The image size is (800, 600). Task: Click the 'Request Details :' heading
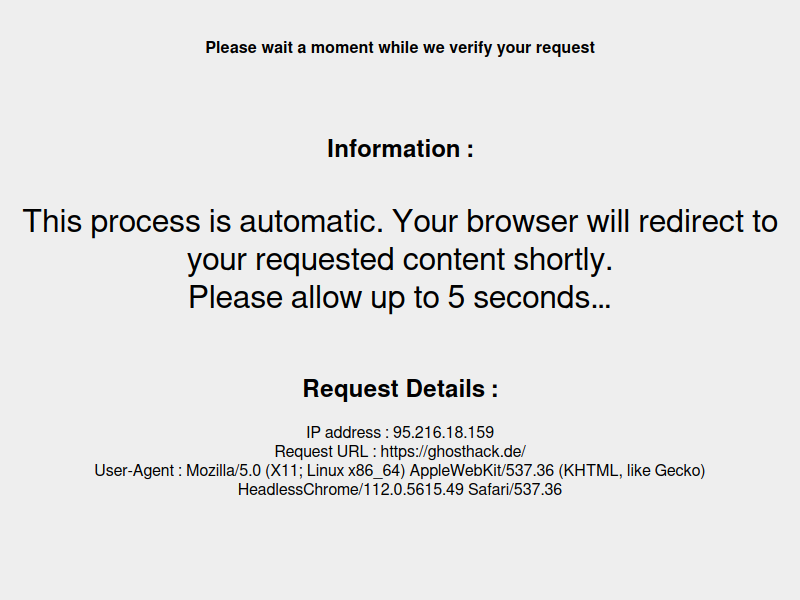tap(401, 389)
